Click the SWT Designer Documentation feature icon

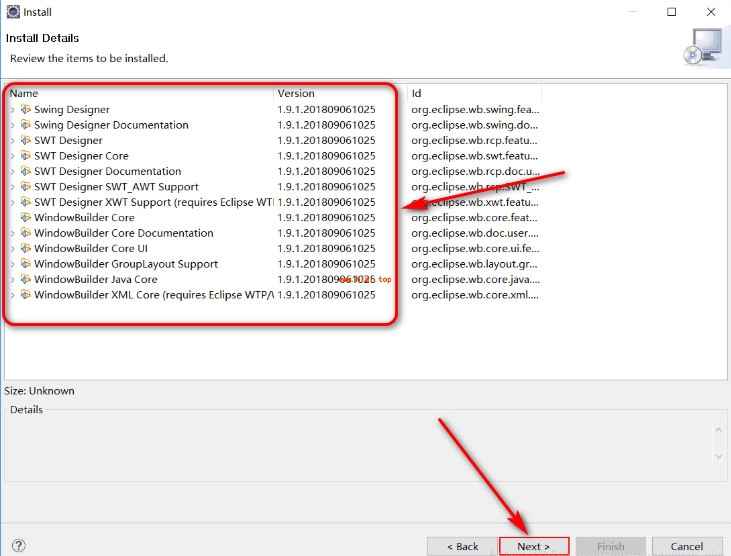tap(26, 171)
